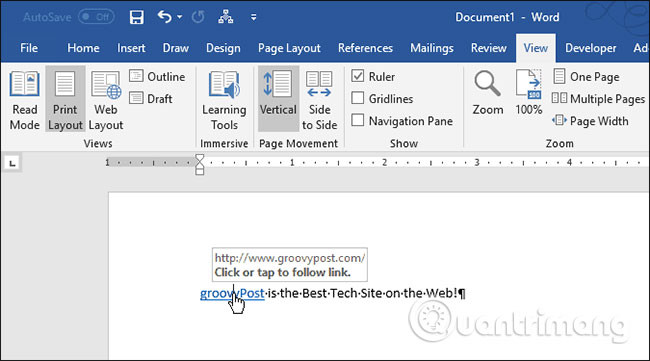This screenshot has width=650, height=361.
Task: Choose Multiple Pages zoom
Action: 599,99
